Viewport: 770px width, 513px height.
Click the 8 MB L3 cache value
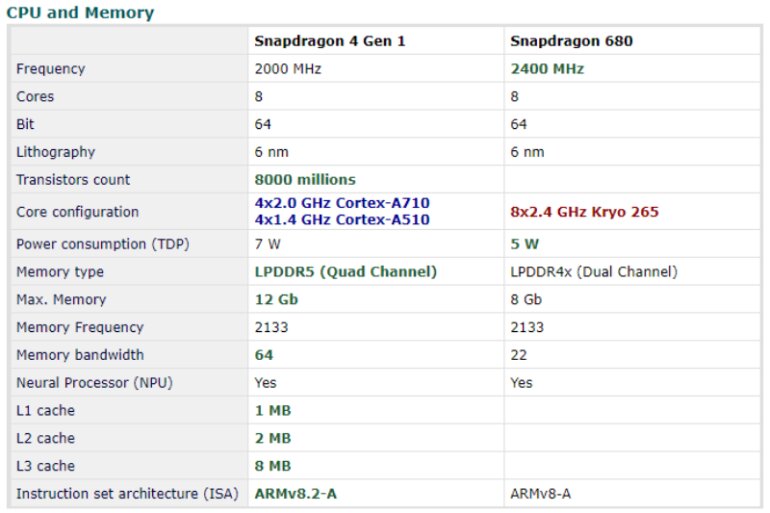coord(273,466)
